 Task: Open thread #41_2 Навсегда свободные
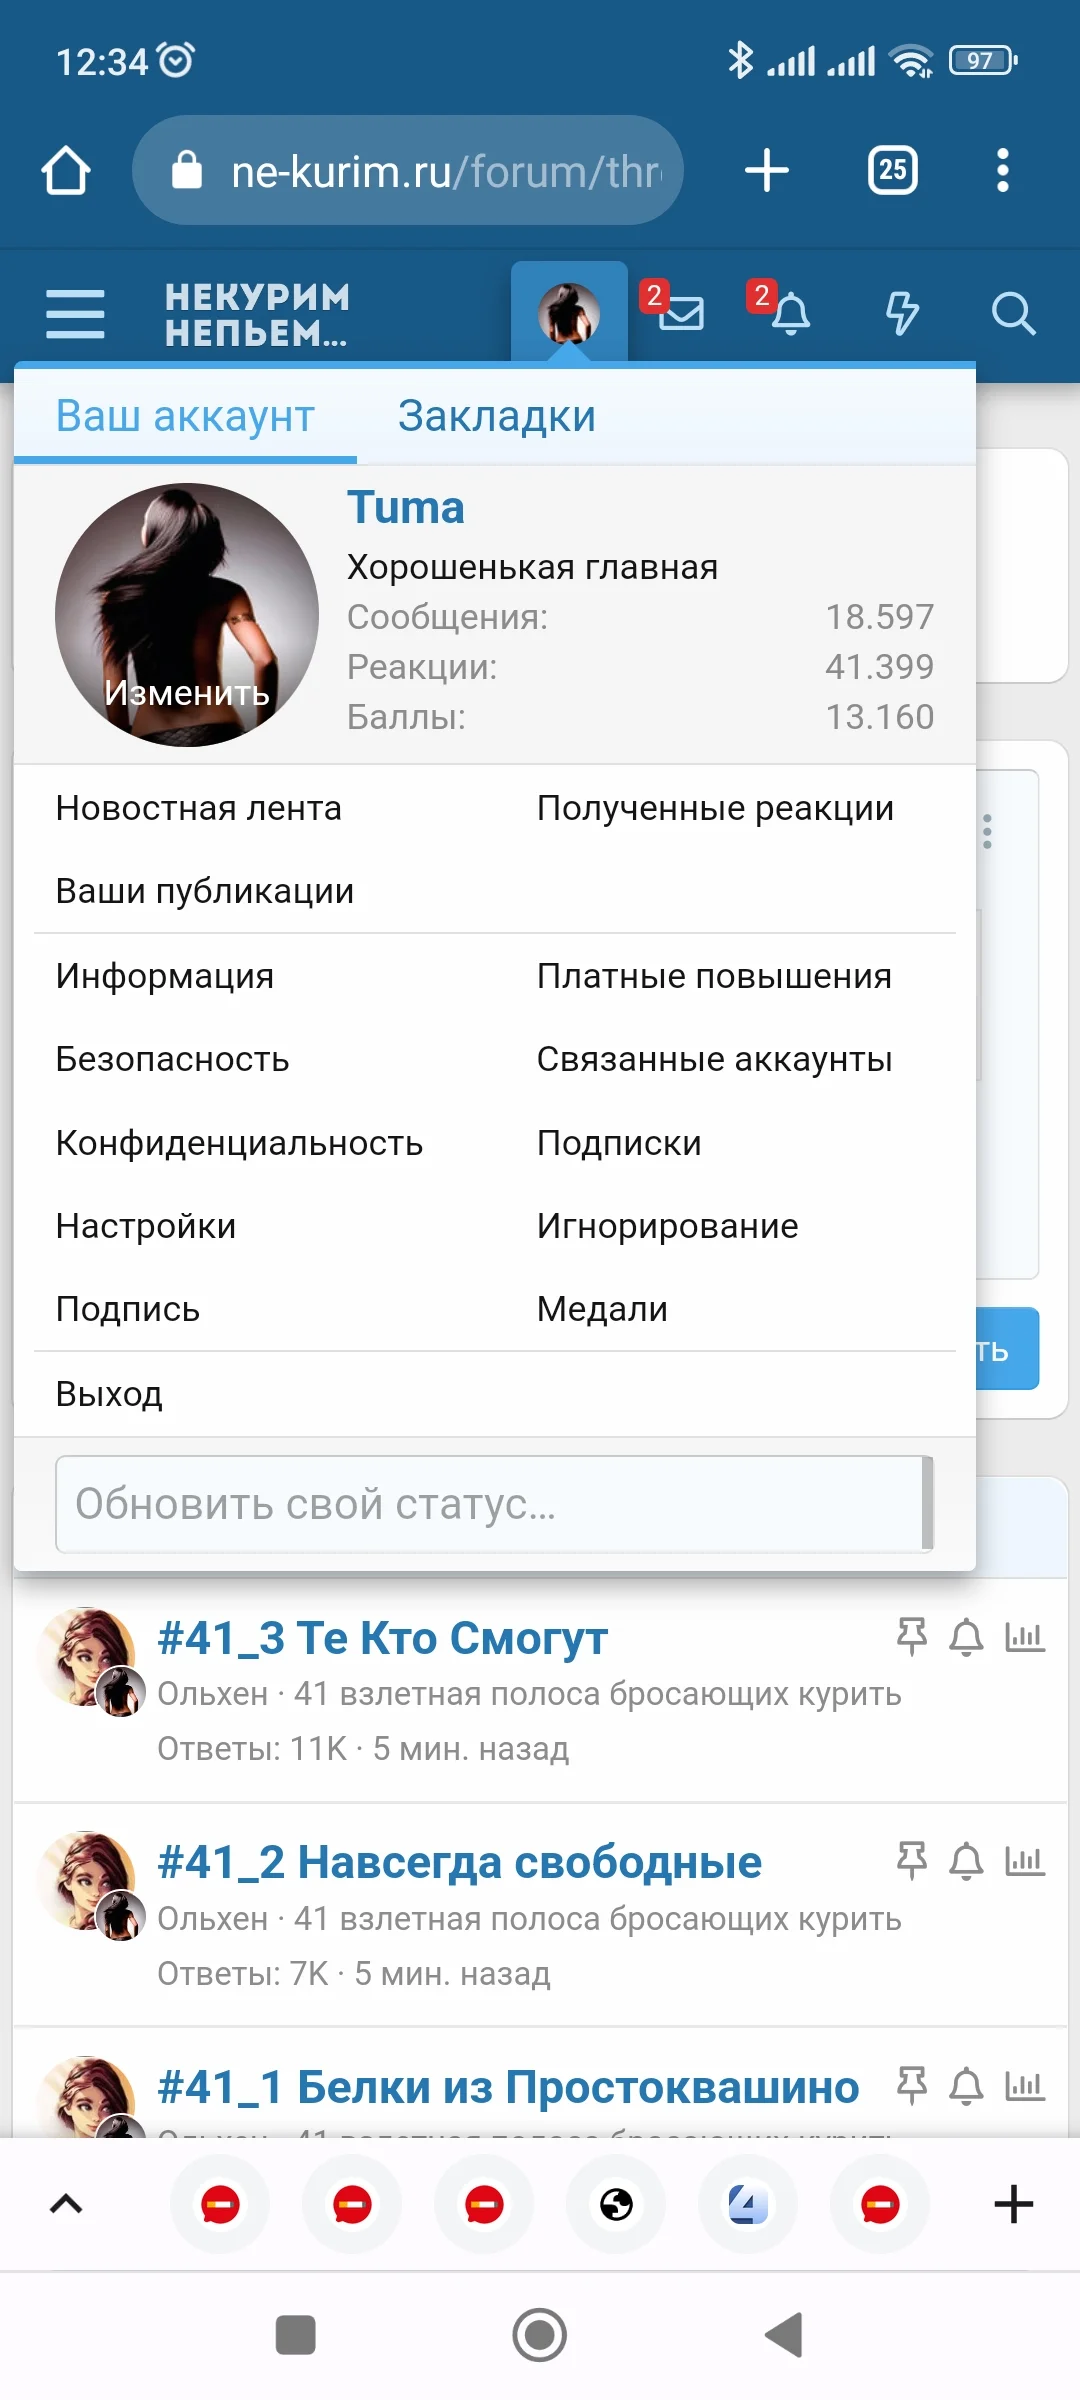pos(459,1862)
